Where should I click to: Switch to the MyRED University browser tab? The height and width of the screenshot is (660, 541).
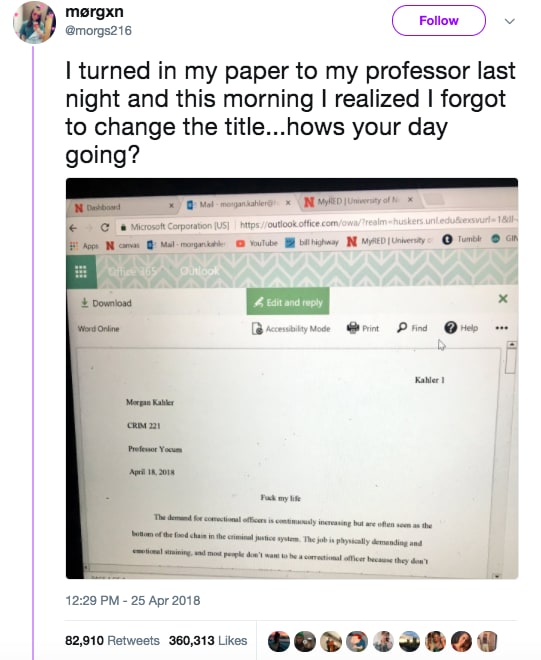click(359, 201)
